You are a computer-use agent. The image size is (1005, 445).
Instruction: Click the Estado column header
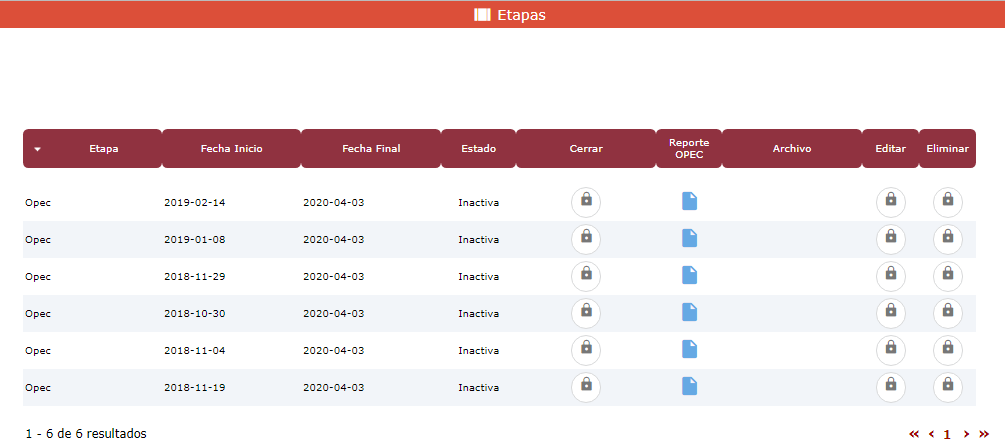tap(478, 149)
